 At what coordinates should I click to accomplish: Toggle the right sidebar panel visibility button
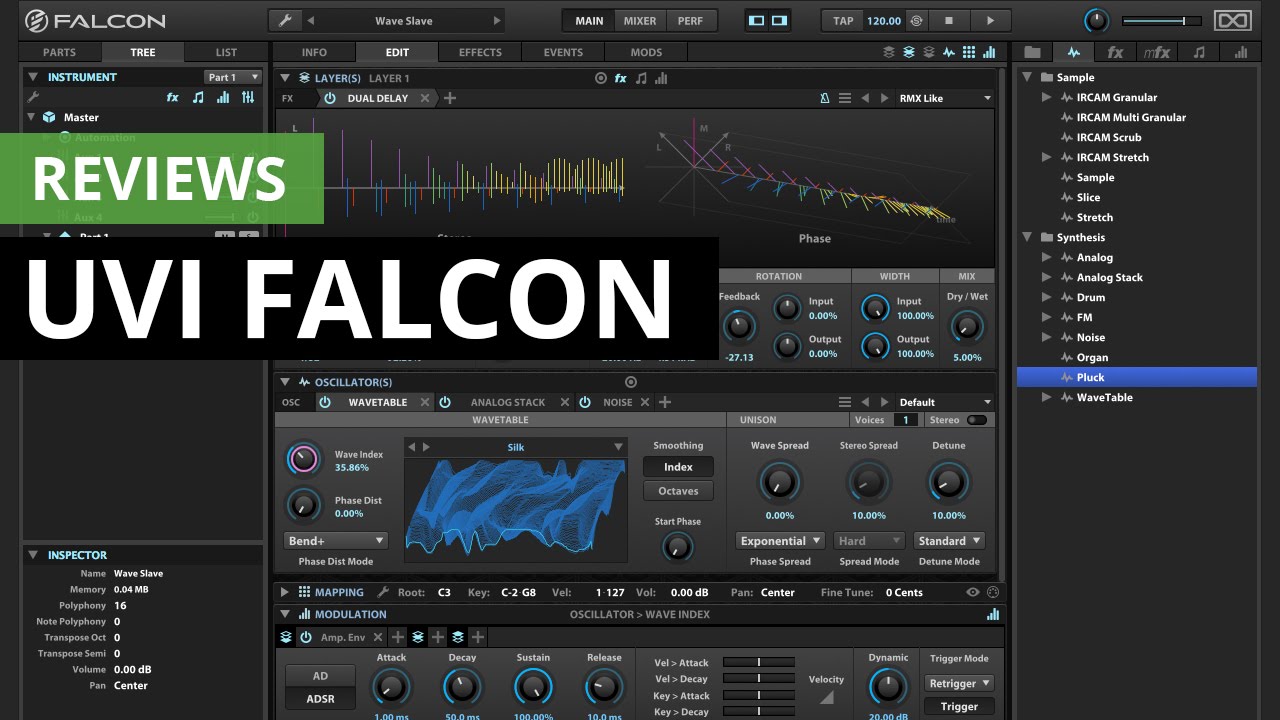pyautogui.click(x=779, y=20)
